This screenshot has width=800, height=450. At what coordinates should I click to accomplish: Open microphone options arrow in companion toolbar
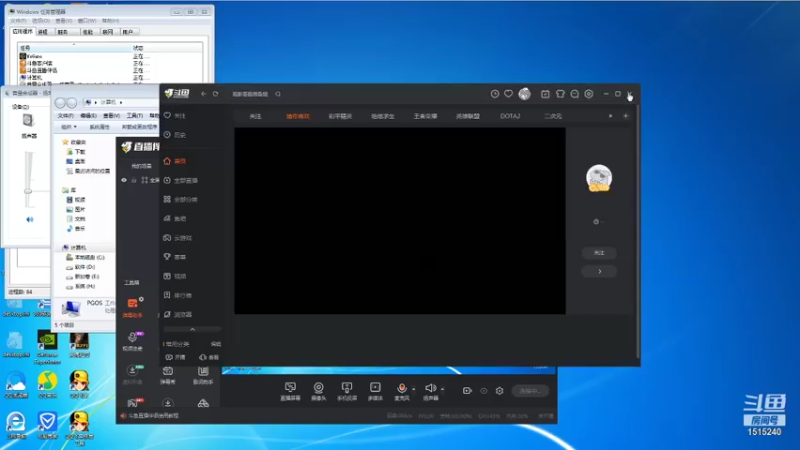coord(413,389)
